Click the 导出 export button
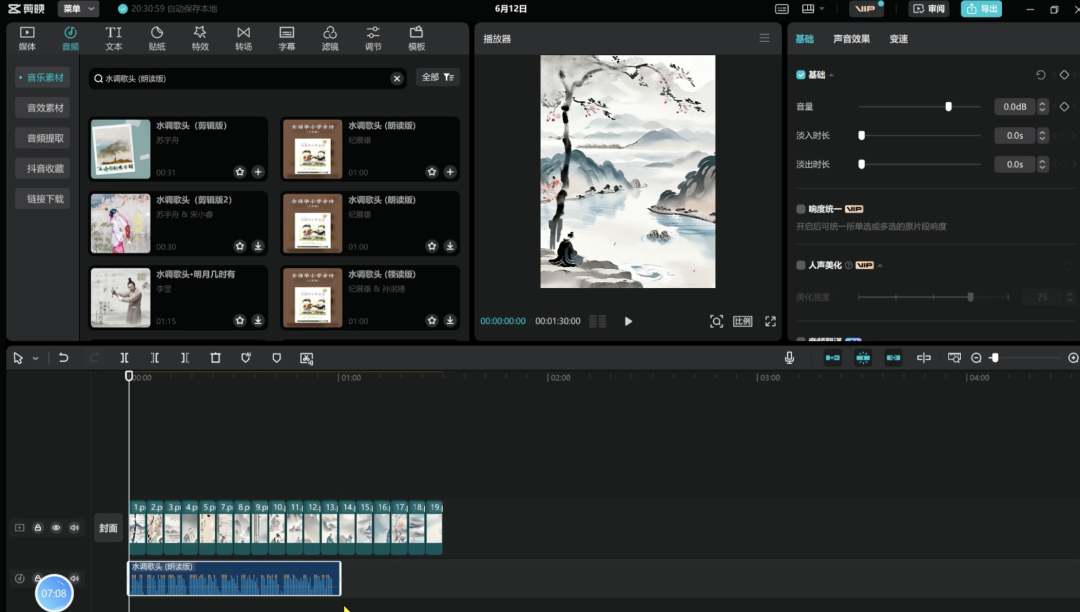Image resolution: width=1080 pixels, height=612 pixels. 981,9
